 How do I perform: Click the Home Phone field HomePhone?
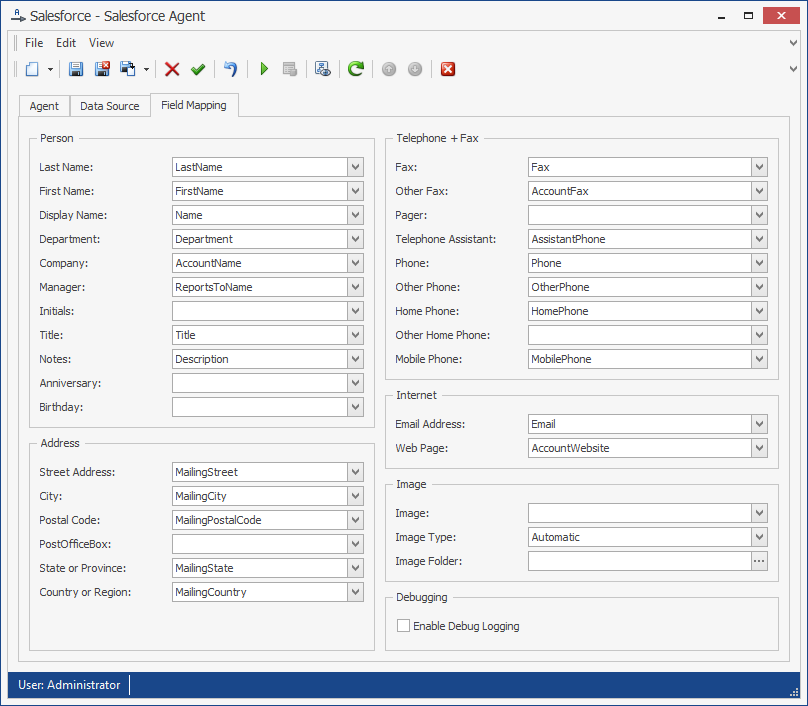click(x=639, y=311)
